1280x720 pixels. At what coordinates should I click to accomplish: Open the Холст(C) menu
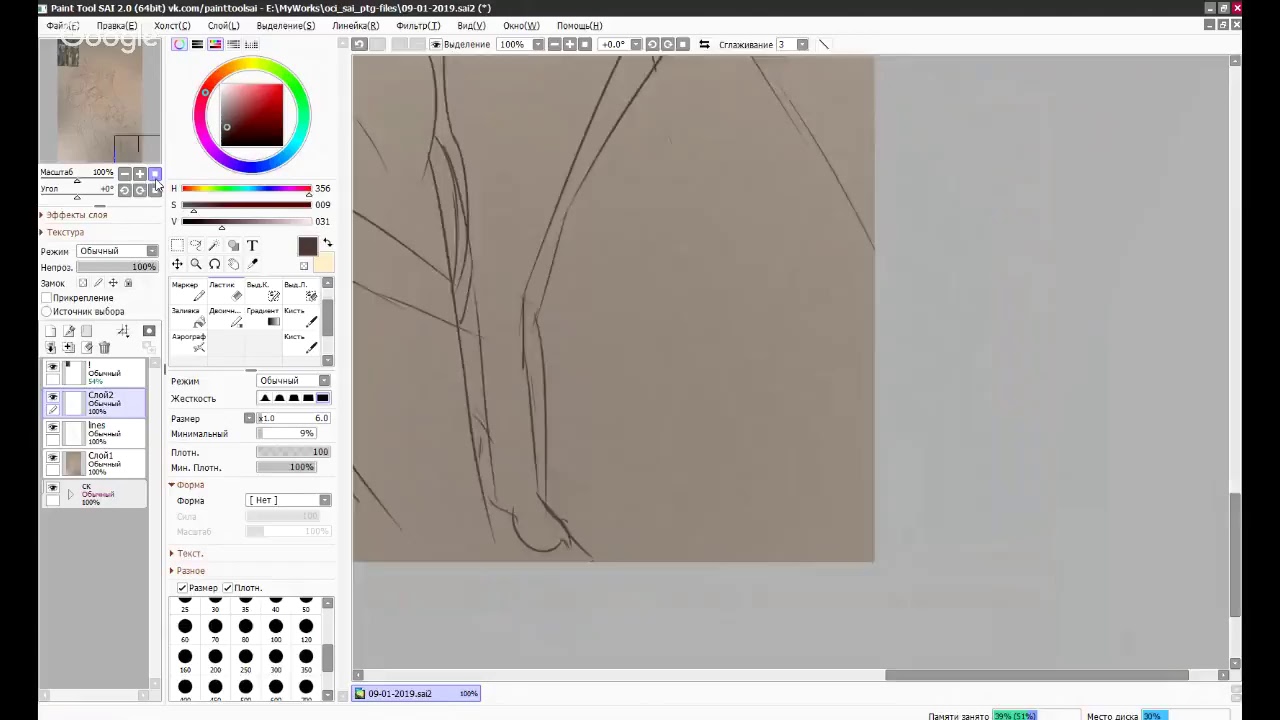[x=172, y=25]
